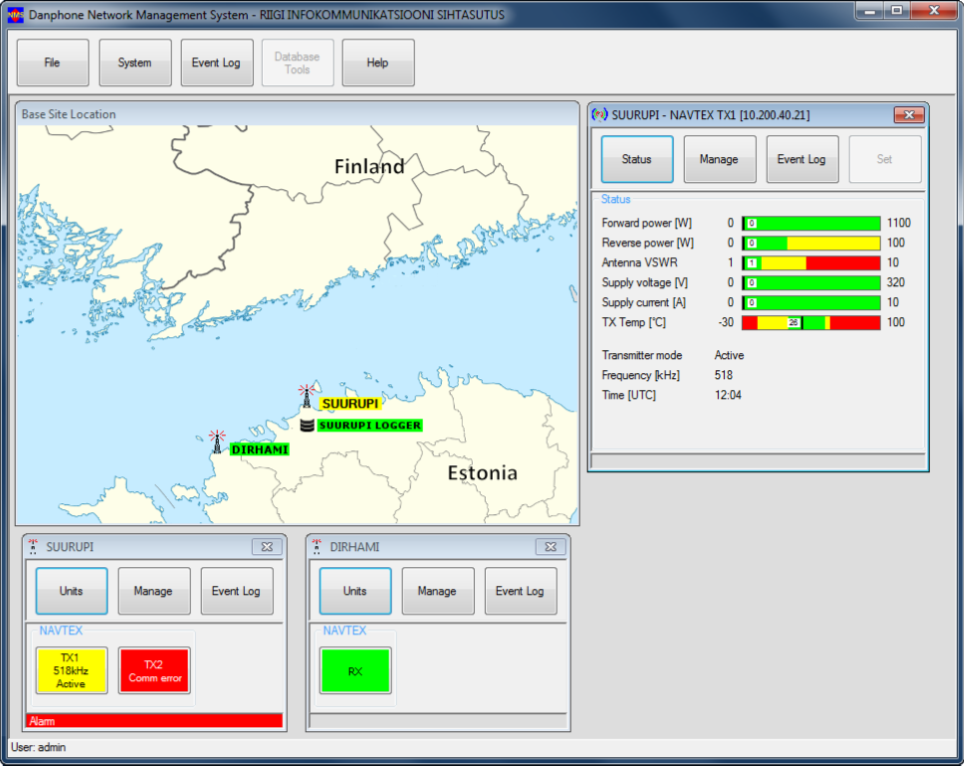Open the Event Log in the DIRHAMI panel
This screenshot has height=766, width=964.
[520, 591]
